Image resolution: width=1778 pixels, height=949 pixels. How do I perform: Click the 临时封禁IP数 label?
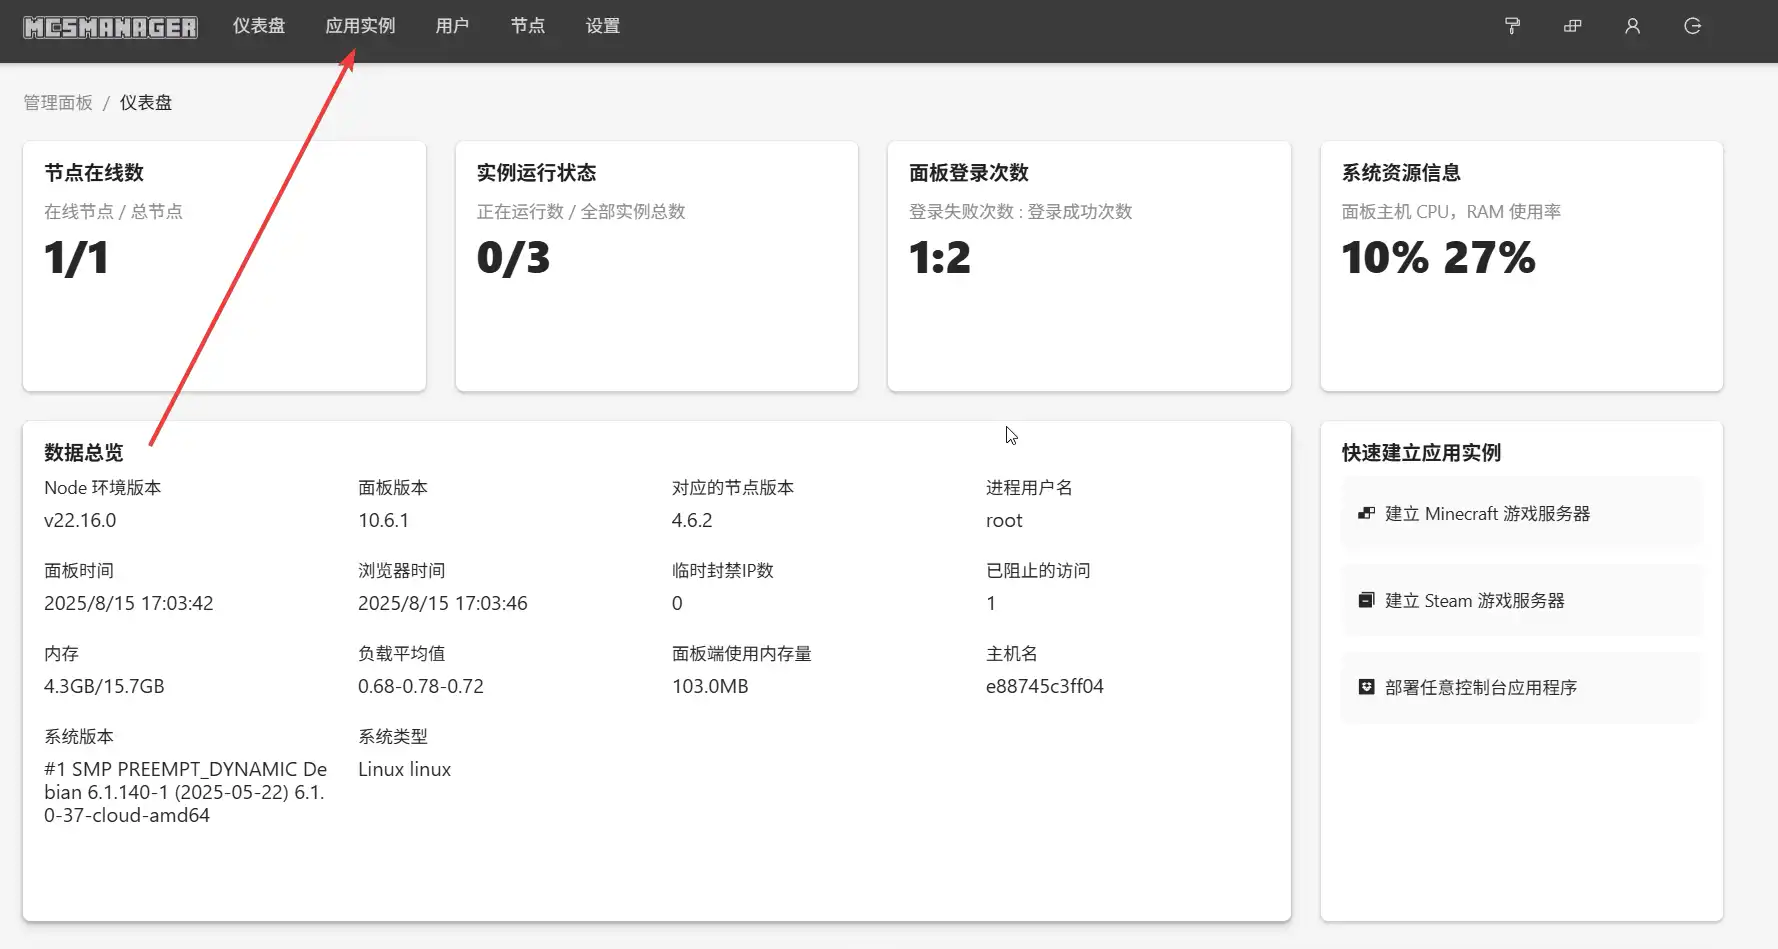[x=723, y=570]
